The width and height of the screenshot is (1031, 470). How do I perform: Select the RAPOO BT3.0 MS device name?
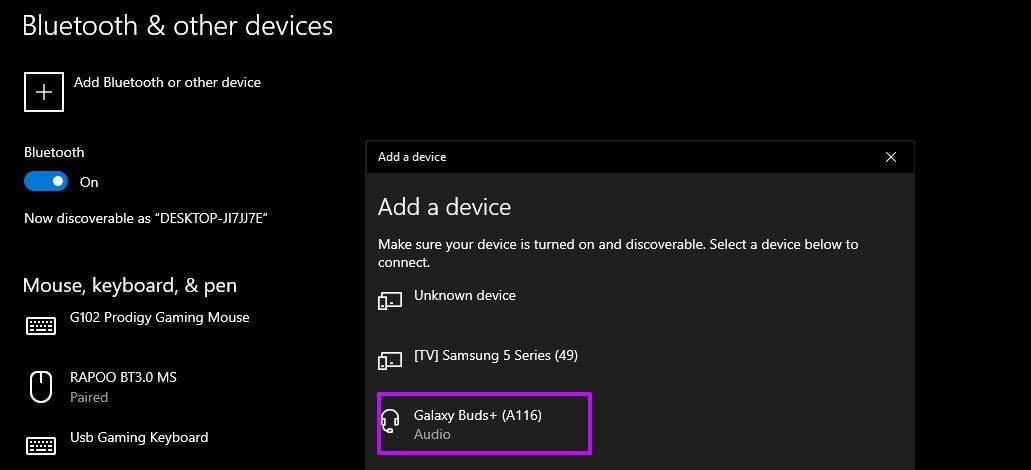pyautogui.click(x=124, y=378)
